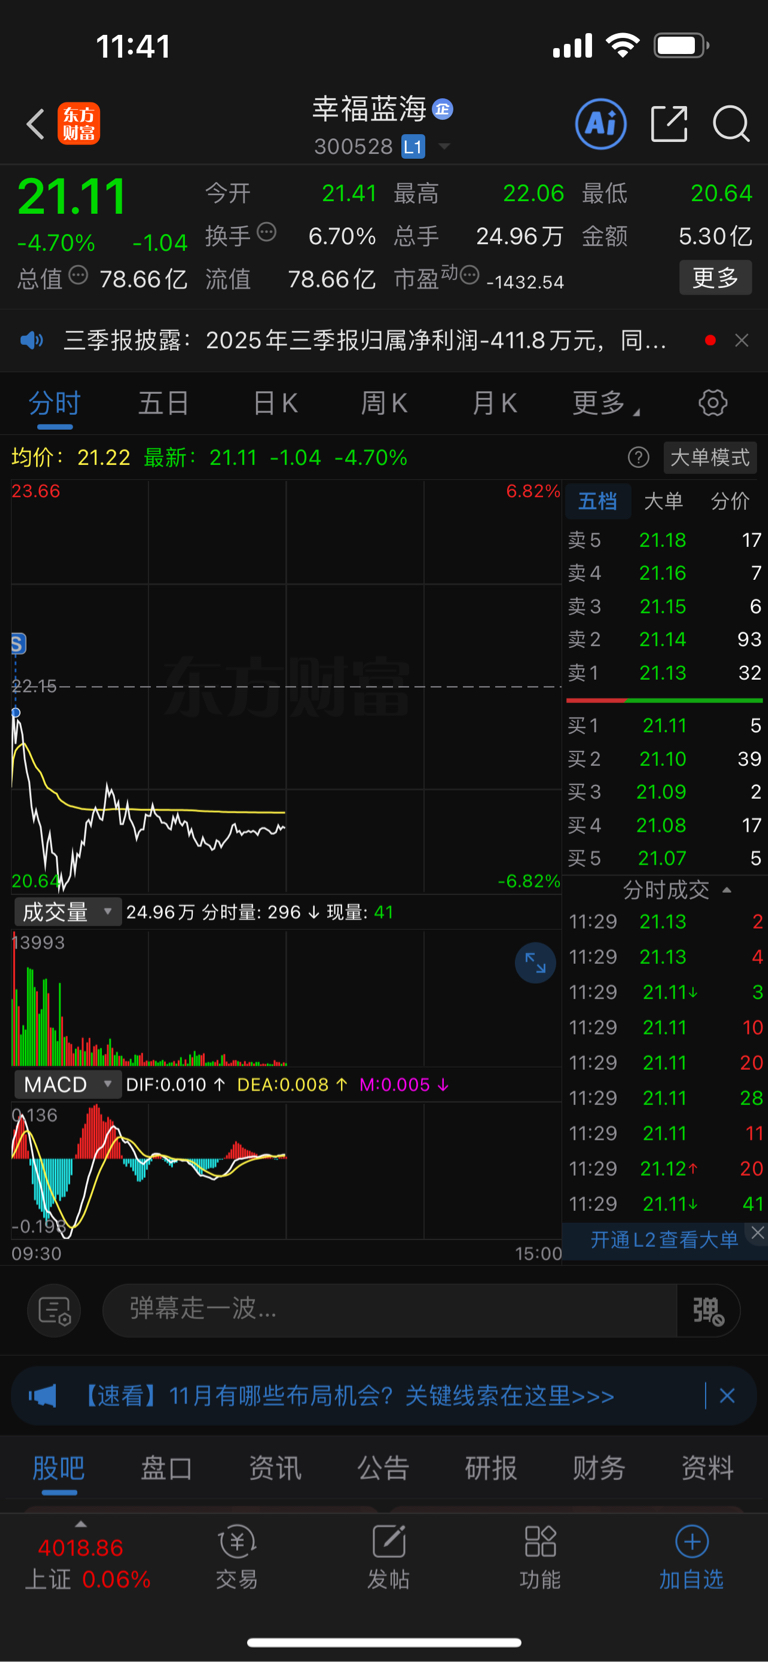Select the 分时 chart tab
Viewport: 768px width, 1662px height.
coord(54,403)
